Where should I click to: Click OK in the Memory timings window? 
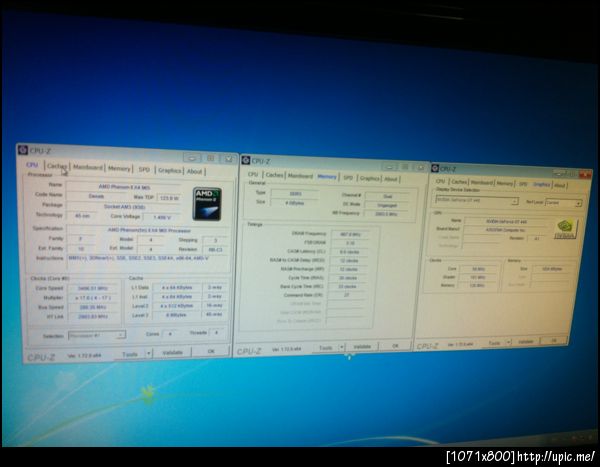tap(395, 345)
